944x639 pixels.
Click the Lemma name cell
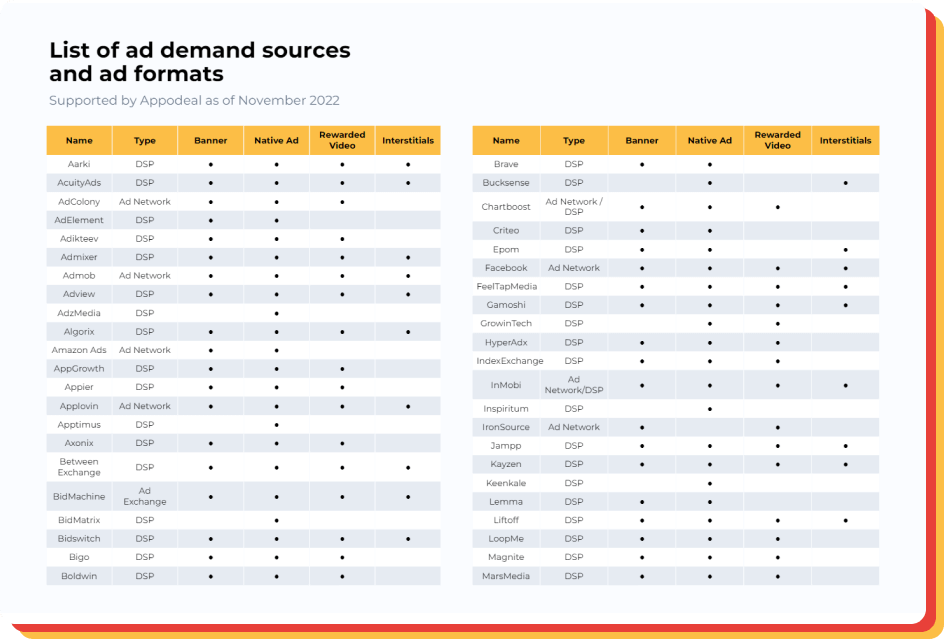[x=506, y=502]
